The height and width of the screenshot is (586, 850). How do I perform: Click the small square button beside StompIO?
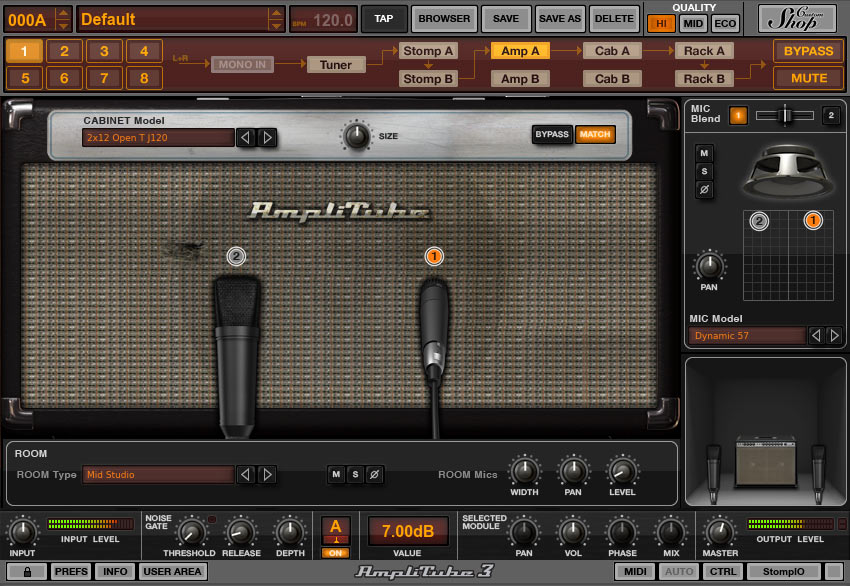(834, 571)
